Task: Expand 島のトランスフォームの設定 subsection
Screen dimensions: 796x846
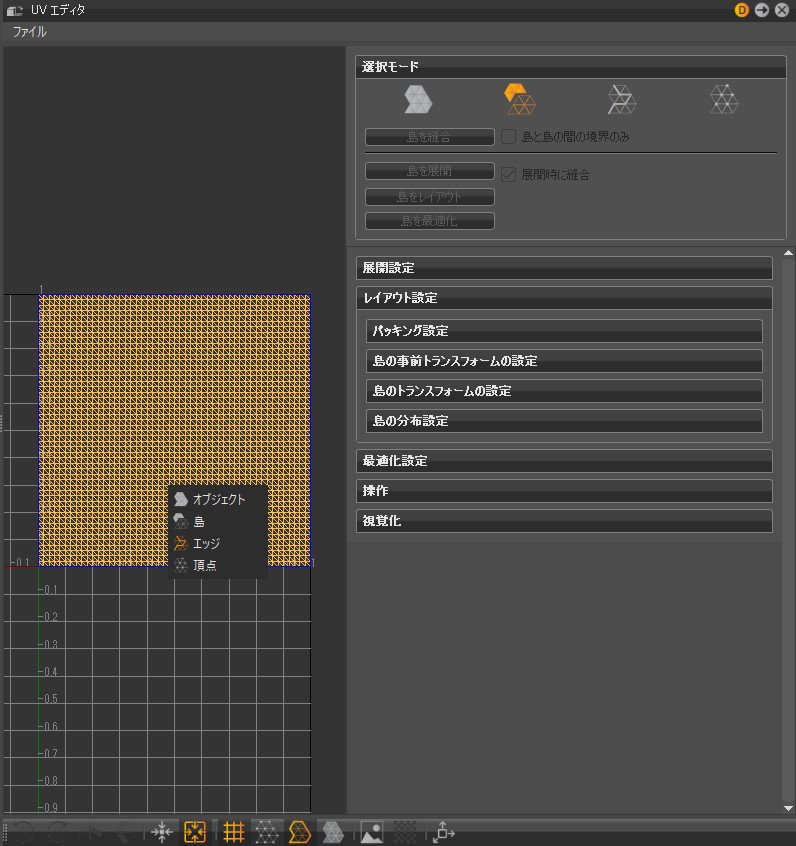Action: click(x=564, y=391)
